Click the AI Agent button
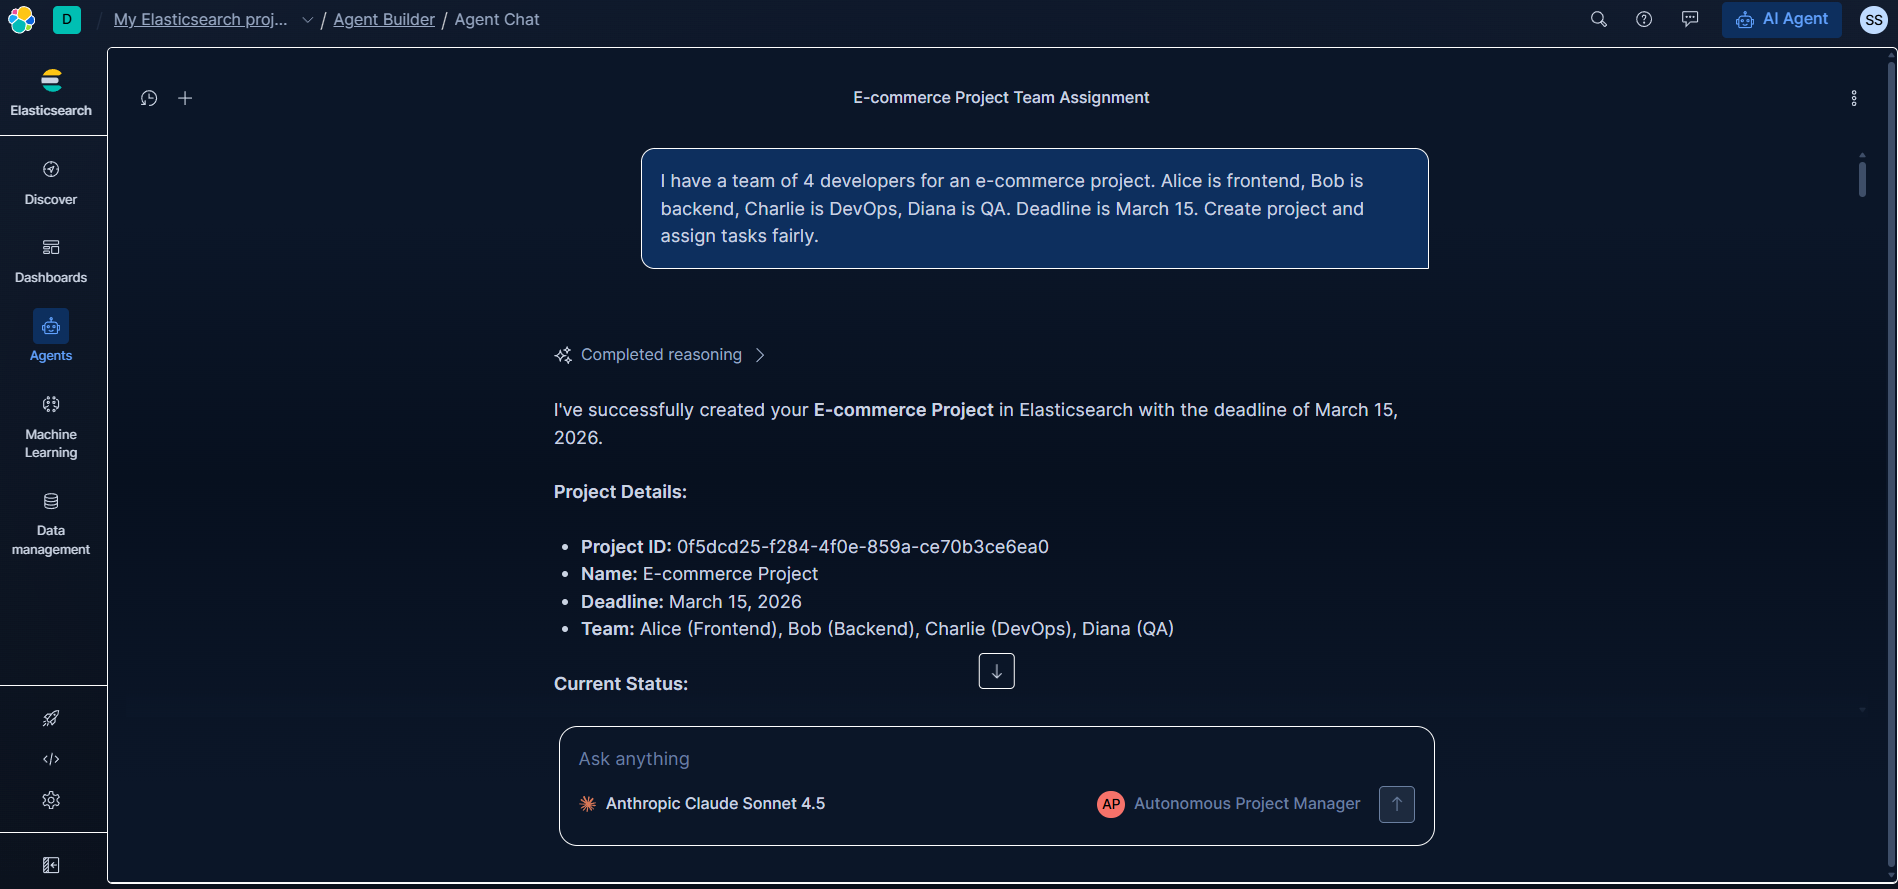1898x889 pixels. coord(1782,19)
